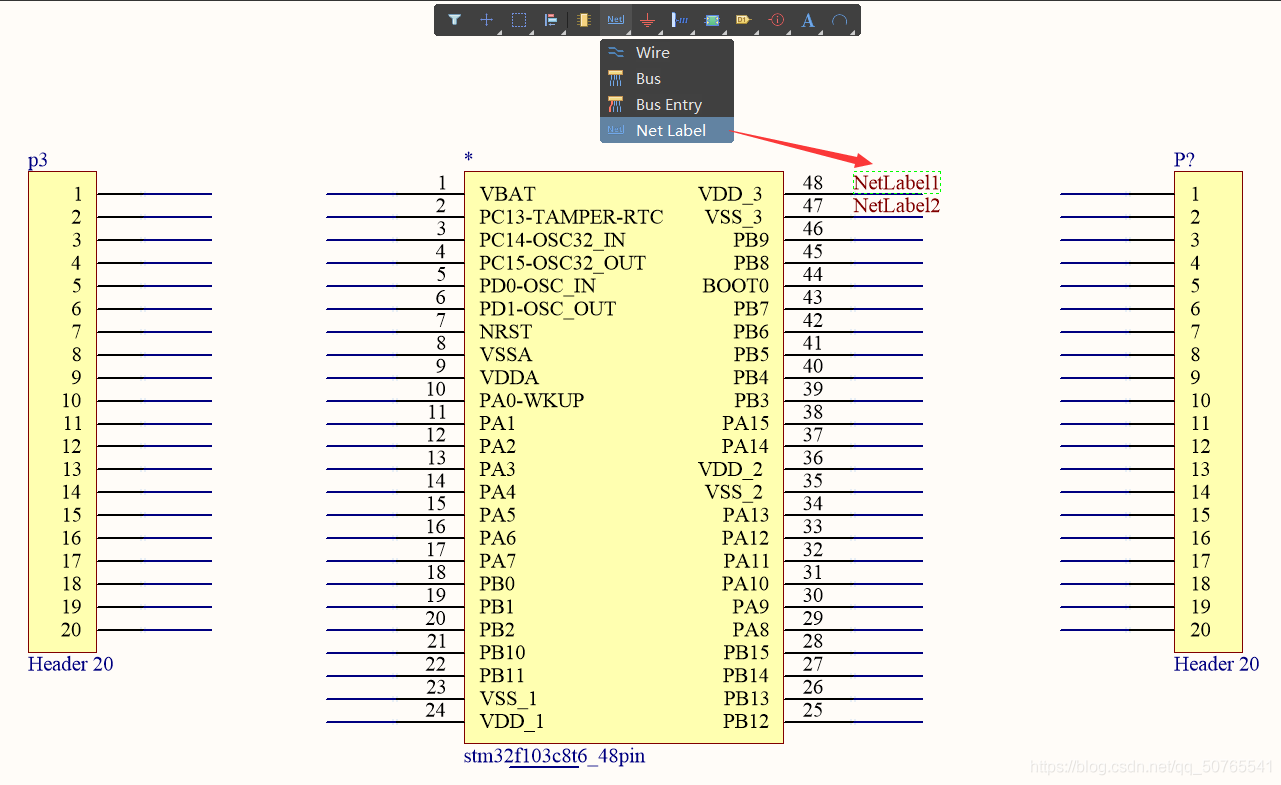The width and height of the screenshot is (1281, 785).
Task: Click the PA8 pin name
Action: (751, 630)
